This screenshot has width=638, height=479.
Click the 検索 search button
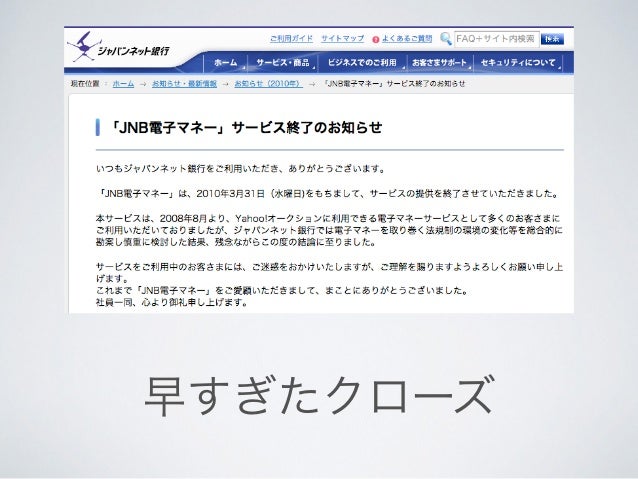pos(552,39)
